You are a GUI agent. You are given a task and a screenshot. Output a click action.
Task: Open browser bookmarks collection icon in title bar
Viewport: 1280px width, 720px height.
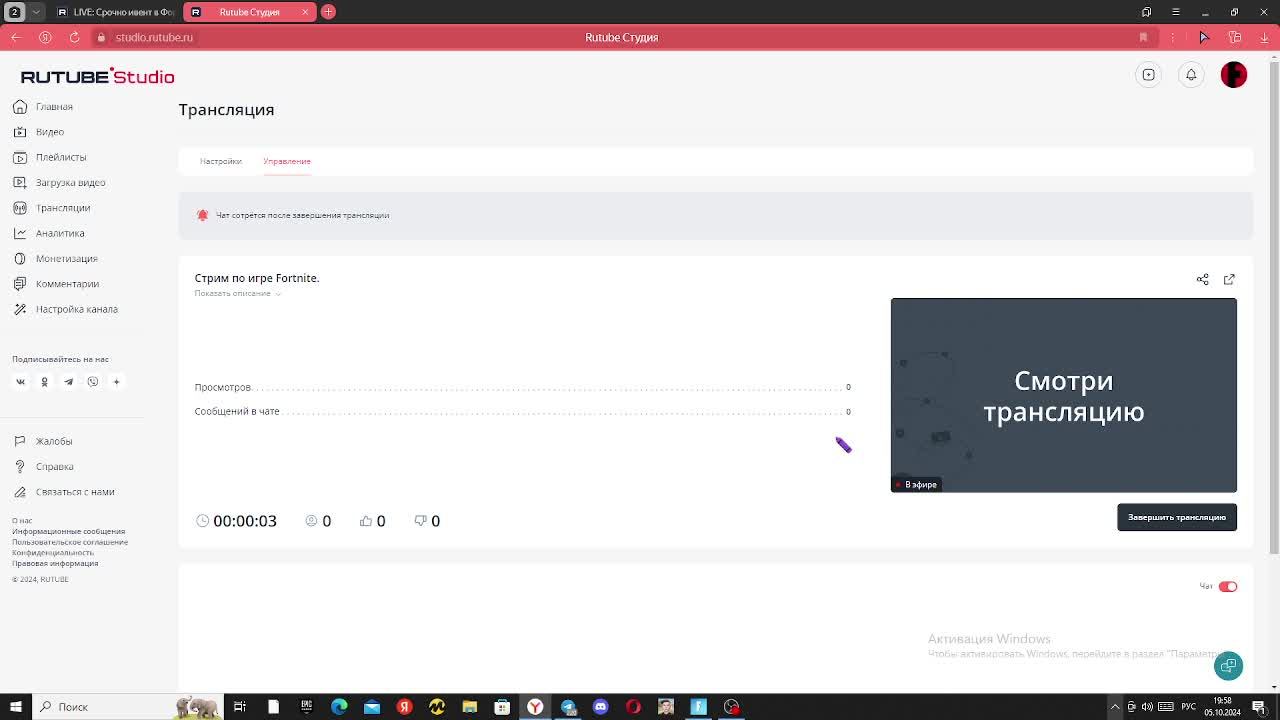1146,12
